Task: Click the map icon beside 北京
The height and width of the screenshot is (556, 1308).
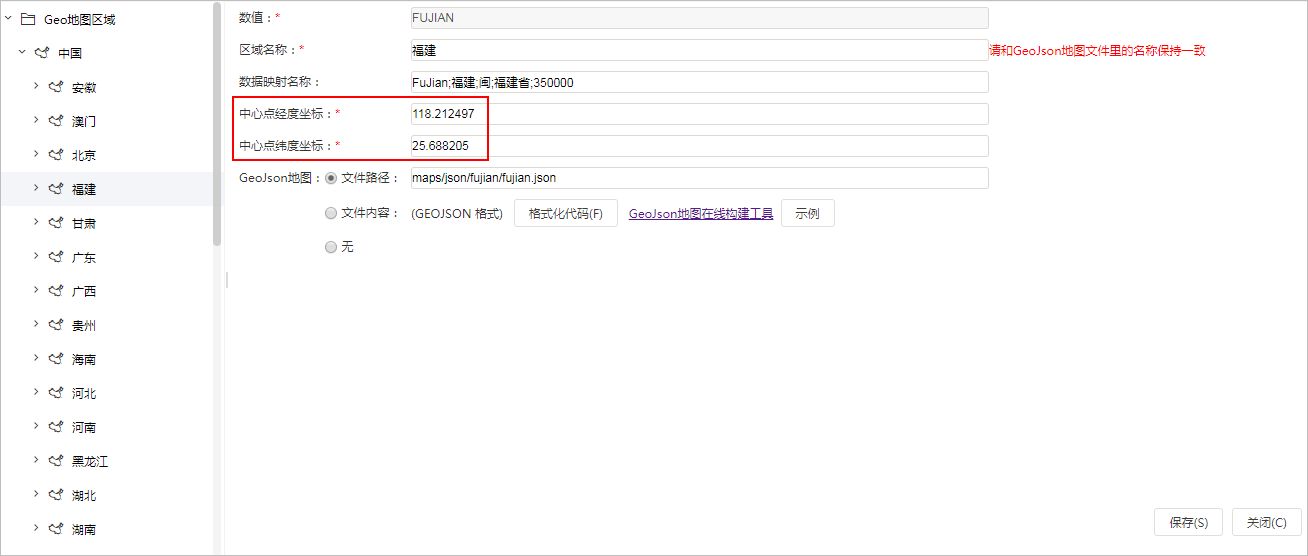Action: click(x=56, y=155)
